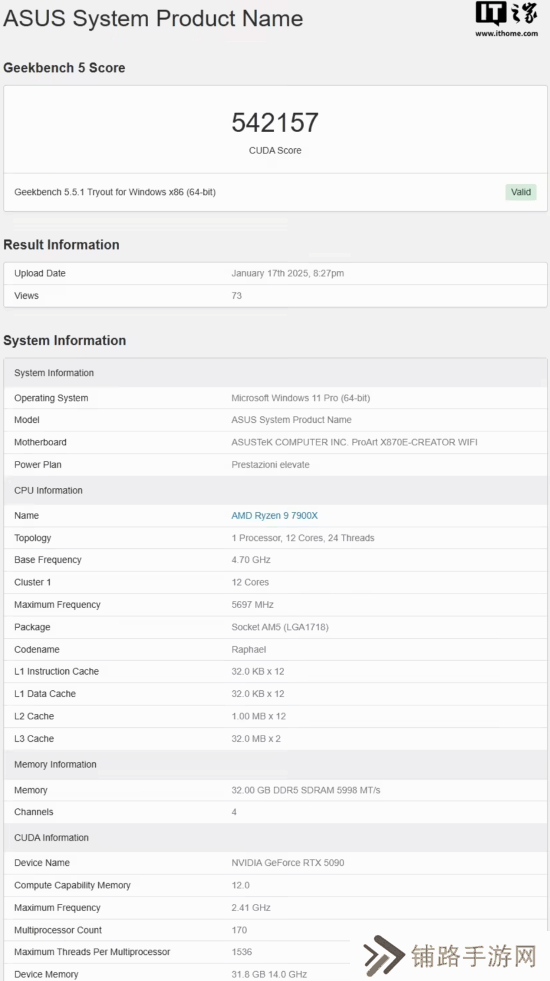
Task: Click the CPU Information header row
Action: coord(275,490)
